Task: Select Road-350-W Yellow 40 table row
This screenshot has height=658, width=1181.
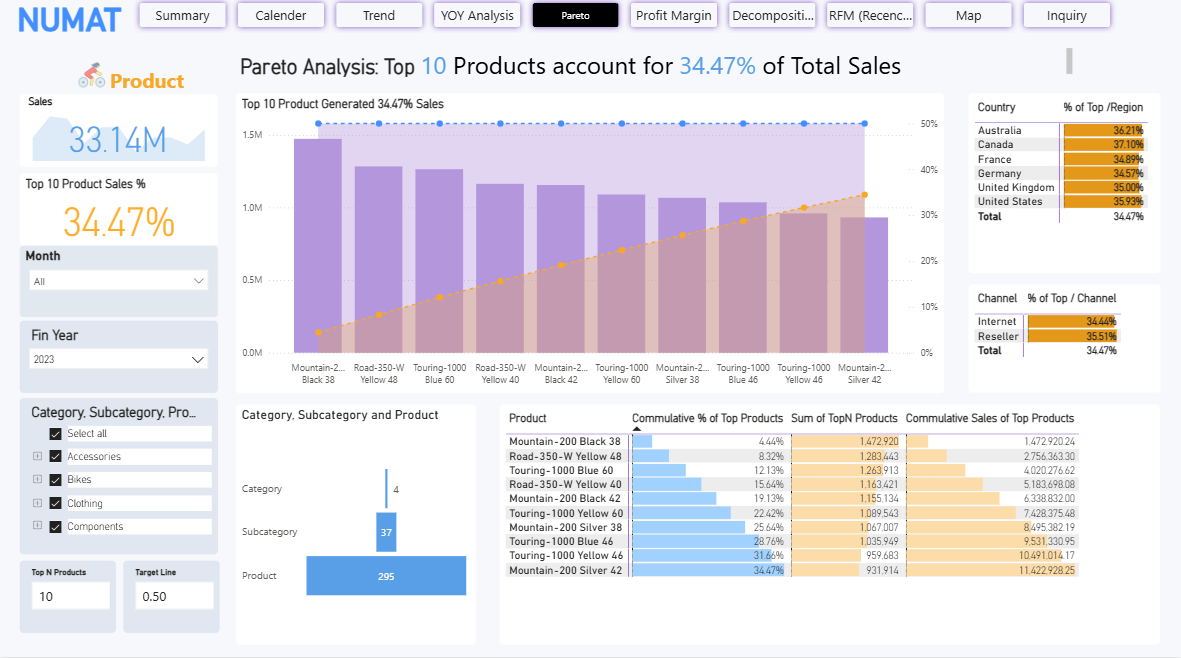Action: click(792, 485)
